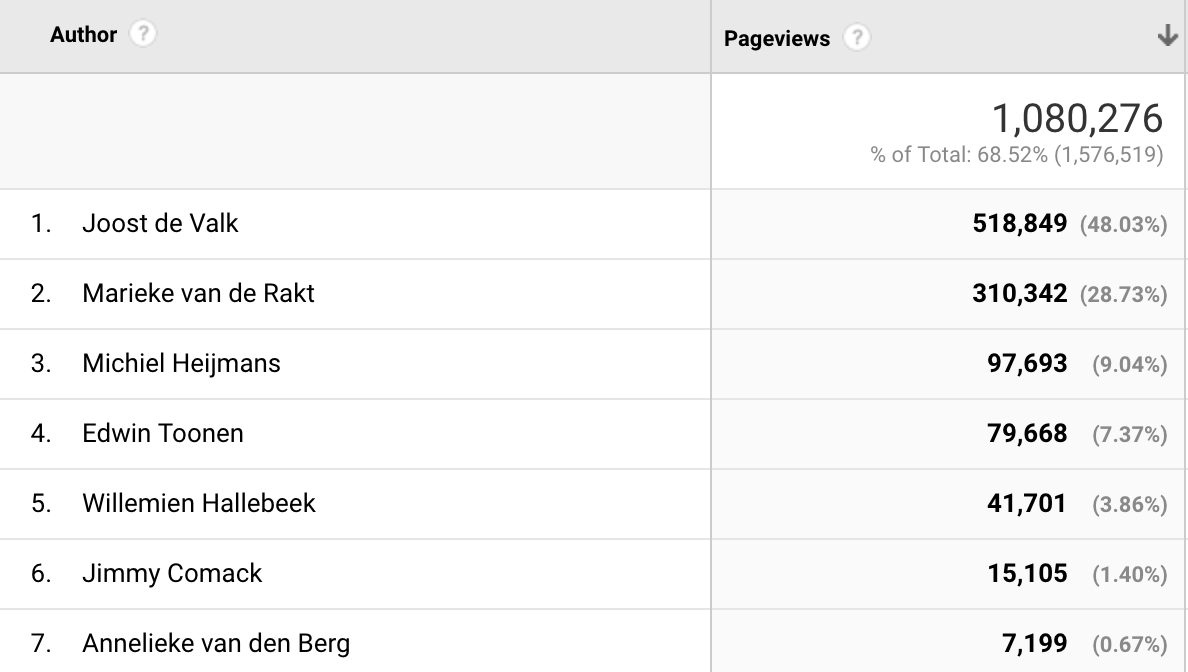Sort the table by Pageviews column
Viewport: 1188px width, 672px height.
[x=776, y=38]
